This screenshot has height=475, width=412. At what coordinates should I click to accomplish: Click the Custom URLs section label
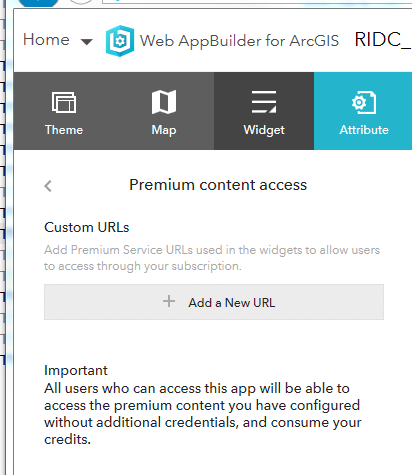coord(86,227)
